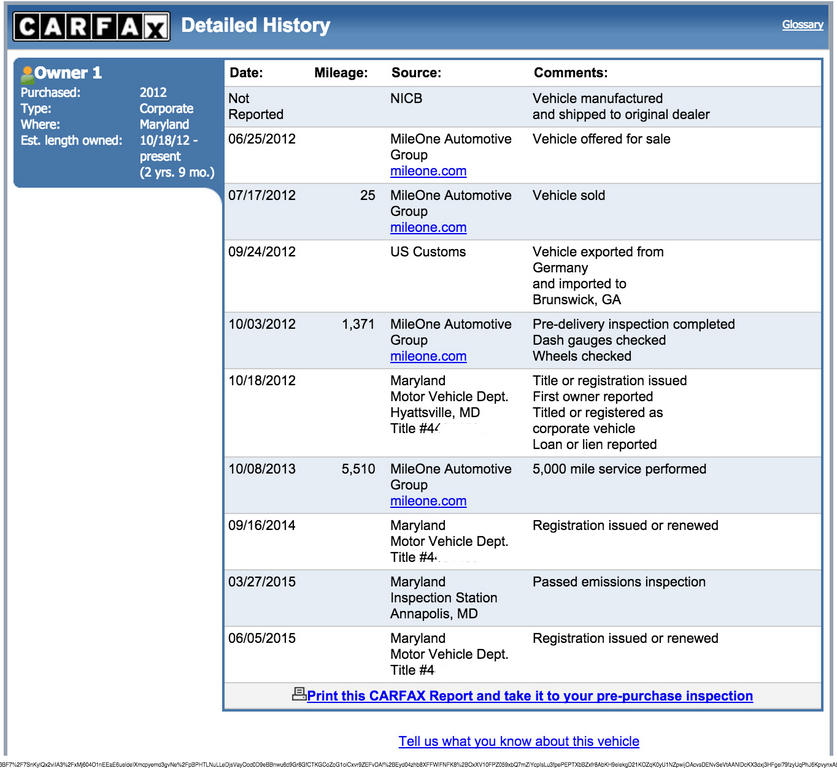Click the Owner 1 heading text

point(68,73)
